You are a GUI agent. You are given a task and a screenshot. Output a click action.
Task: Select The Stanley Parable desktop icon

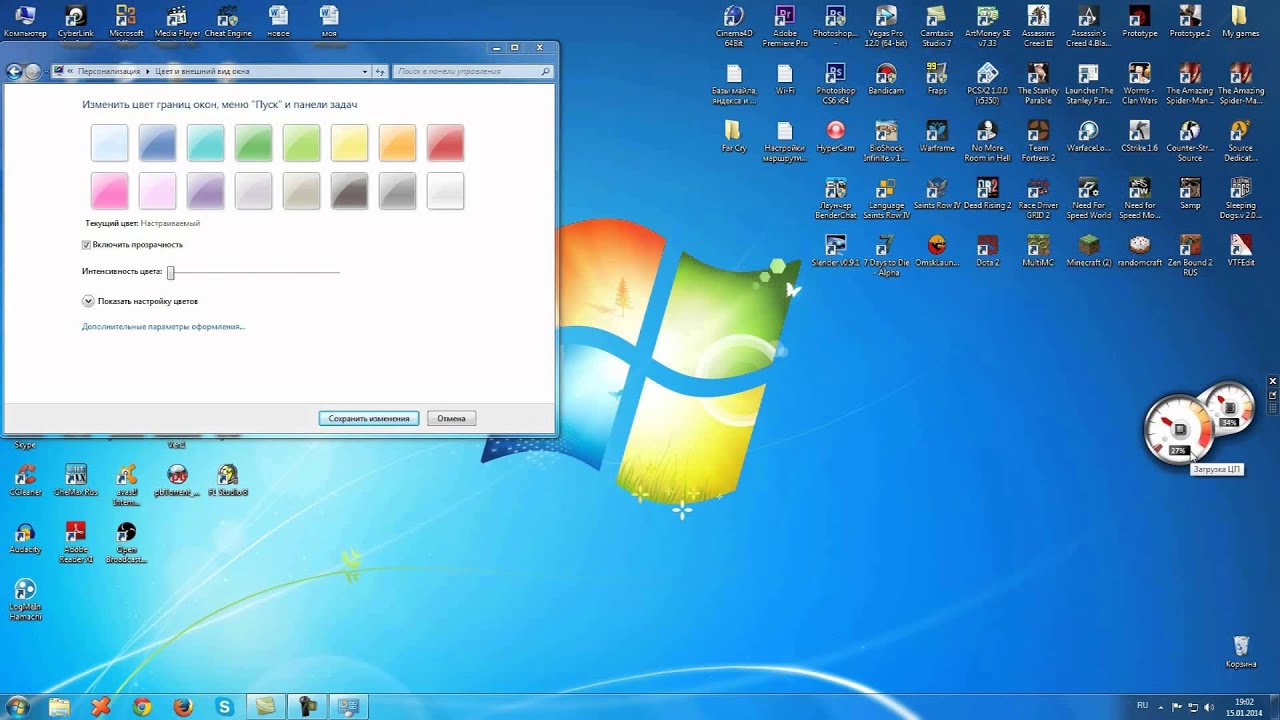1038,84
